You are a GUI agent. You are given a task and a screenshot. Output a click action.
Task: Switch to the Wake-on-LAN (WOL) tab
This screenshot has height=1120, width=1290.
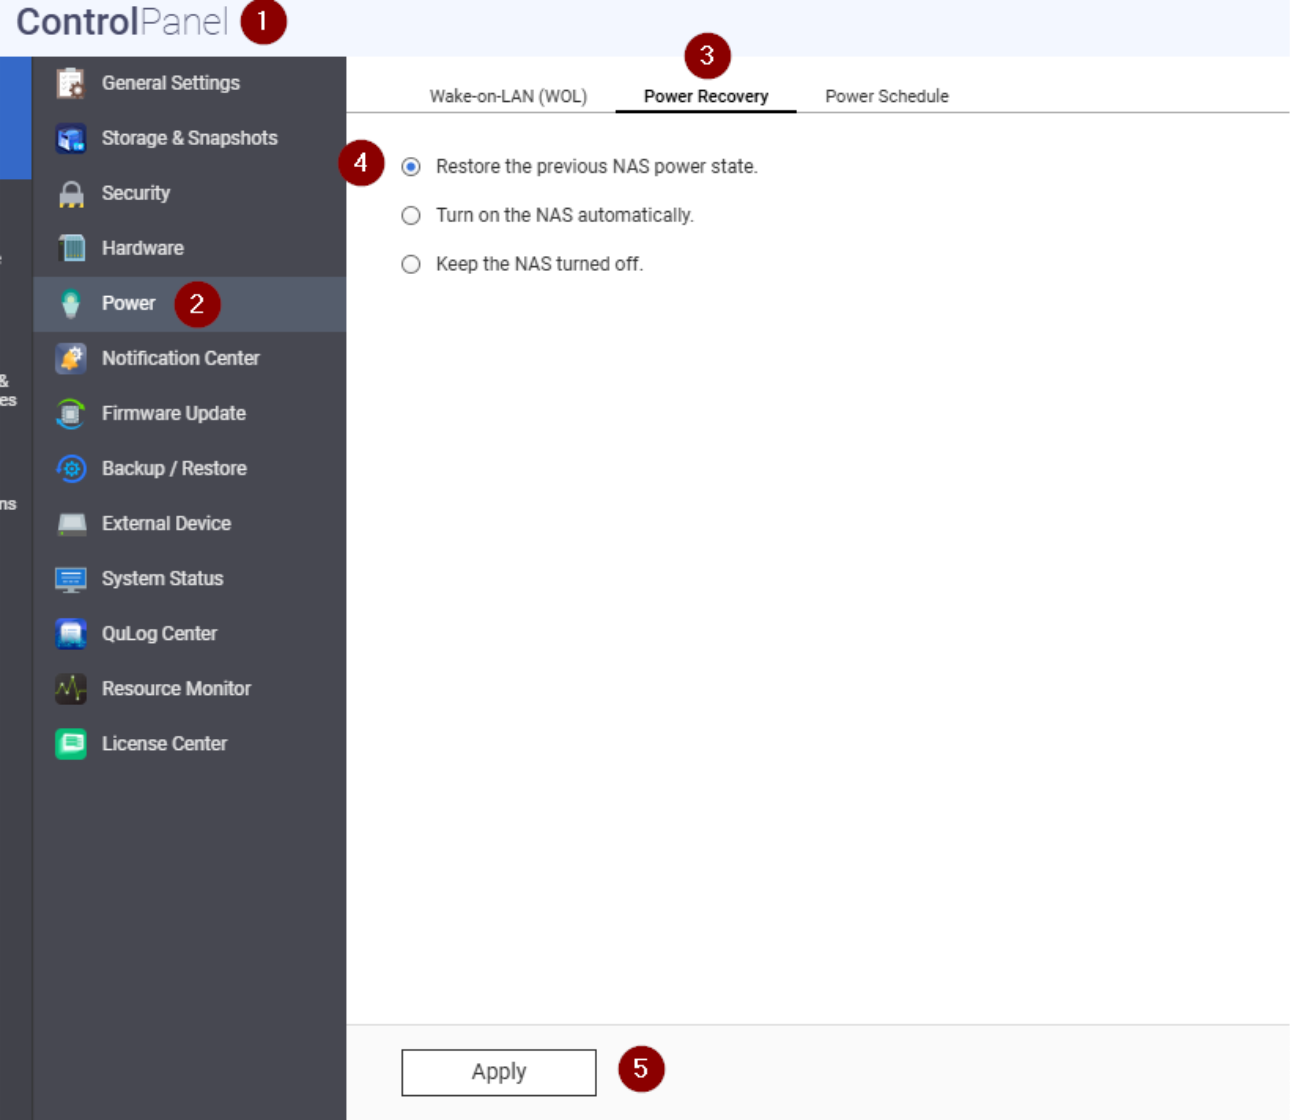pos(508,96)
